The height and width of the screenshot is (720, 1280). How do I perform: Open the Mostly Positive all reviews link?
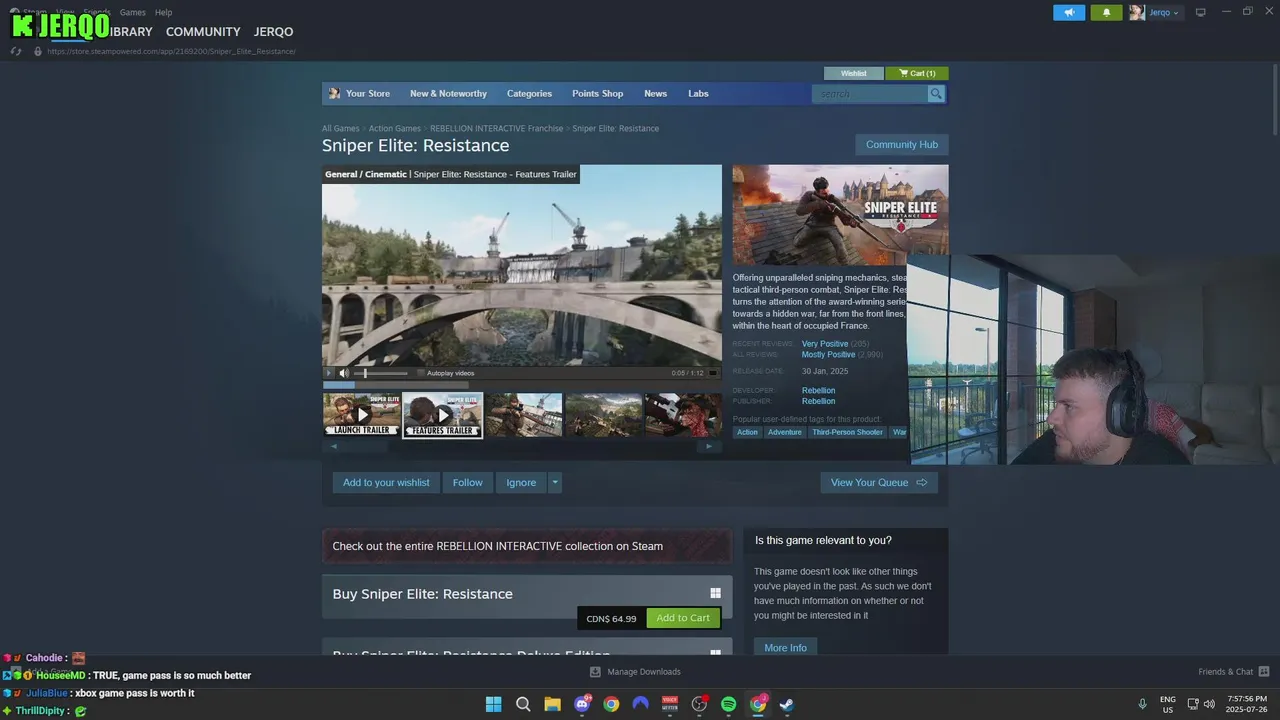[828, 355]
